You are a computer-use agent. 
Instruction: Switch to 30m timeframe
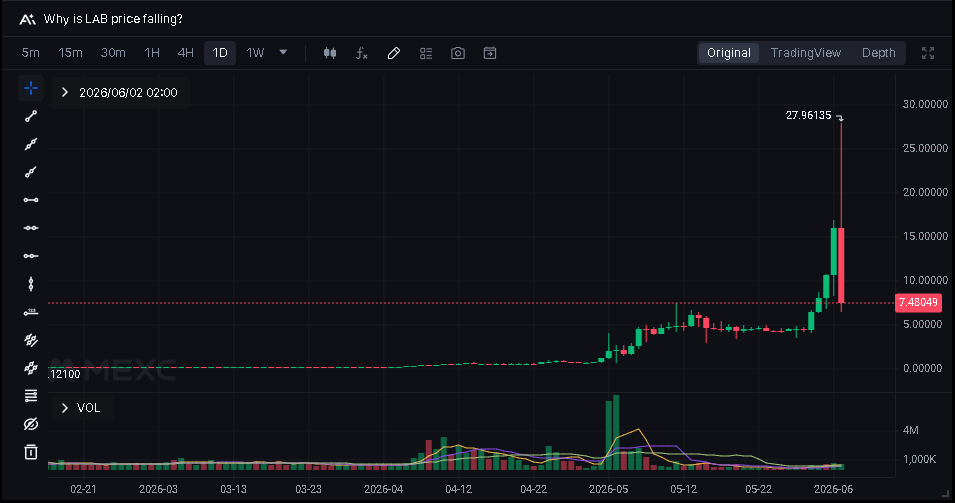pos(113,53)
